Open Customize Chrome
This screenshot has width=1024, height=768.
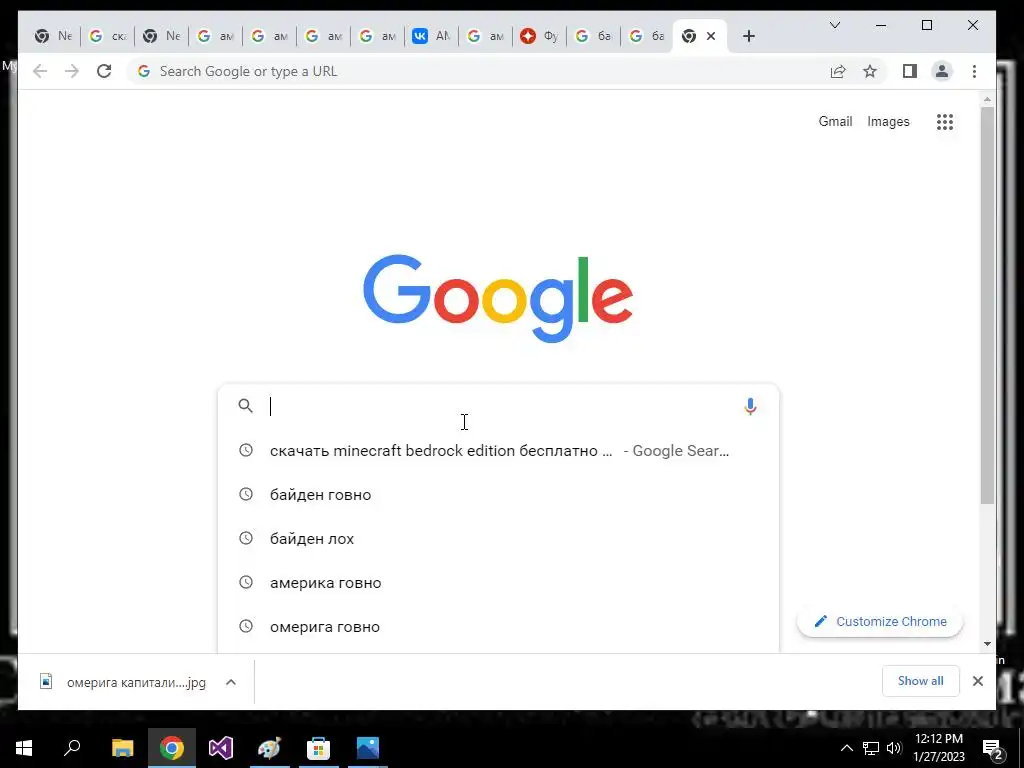[x=880, y=622]
